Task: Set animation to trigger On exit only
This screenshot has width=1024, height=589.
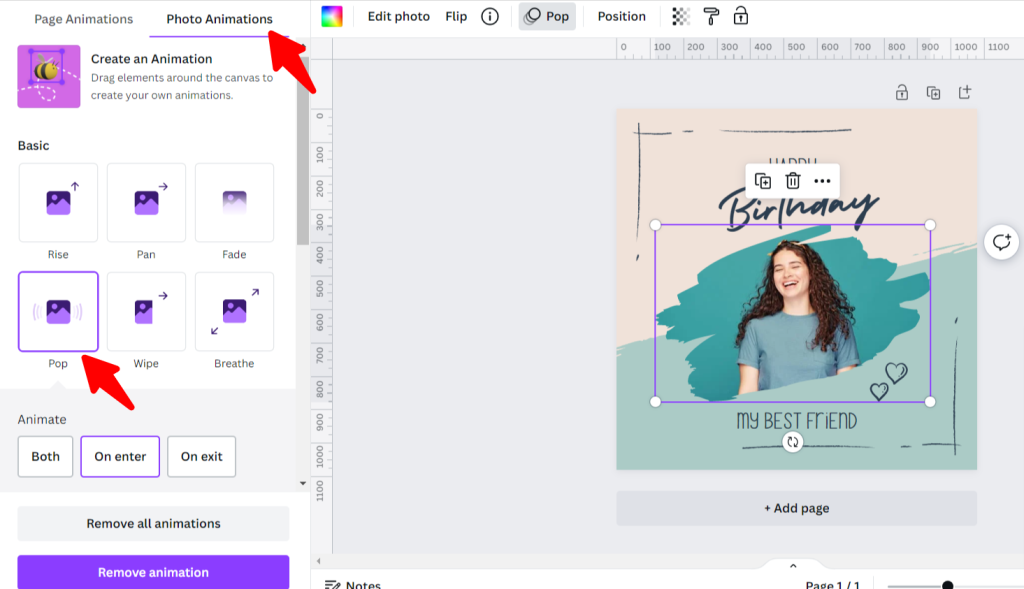Action: click(x=201, y=456)
